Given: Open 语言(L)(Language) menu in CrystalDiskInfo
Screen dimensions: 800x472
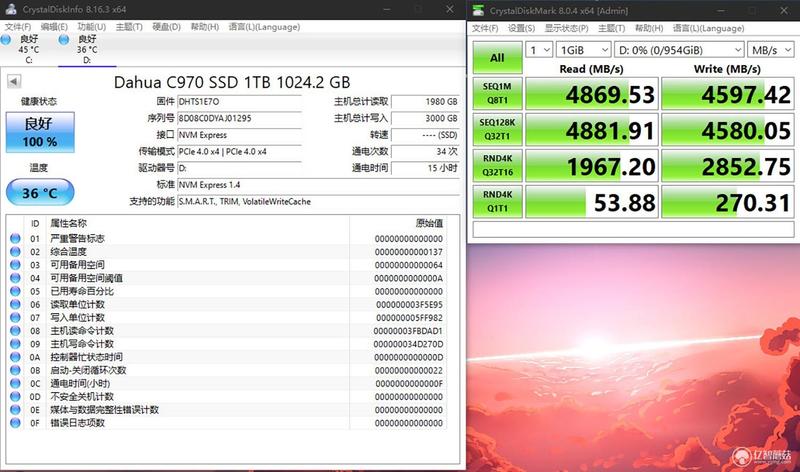Looking at the screenshot, I should click(264, 27).
